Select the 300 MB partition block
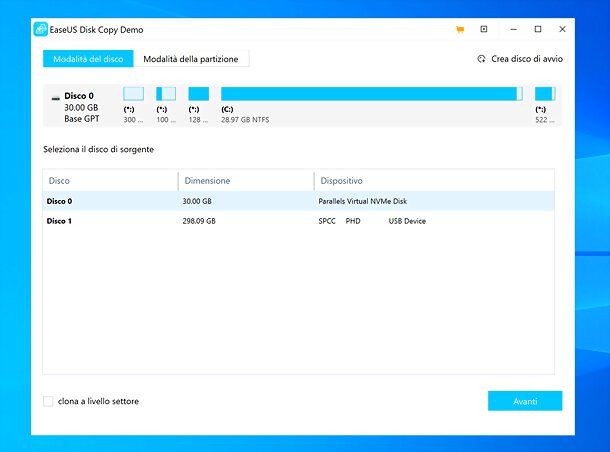This screenshot has width=610, height=452. [x=133, y=94]
